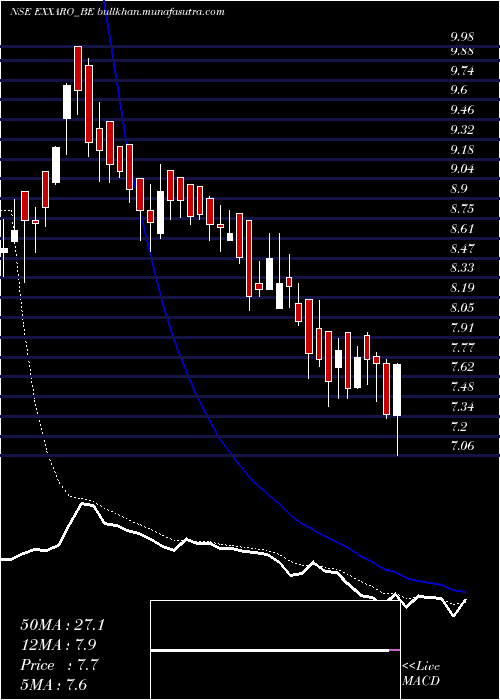Click the 5MA : 7.6 readout

[54, 685]
